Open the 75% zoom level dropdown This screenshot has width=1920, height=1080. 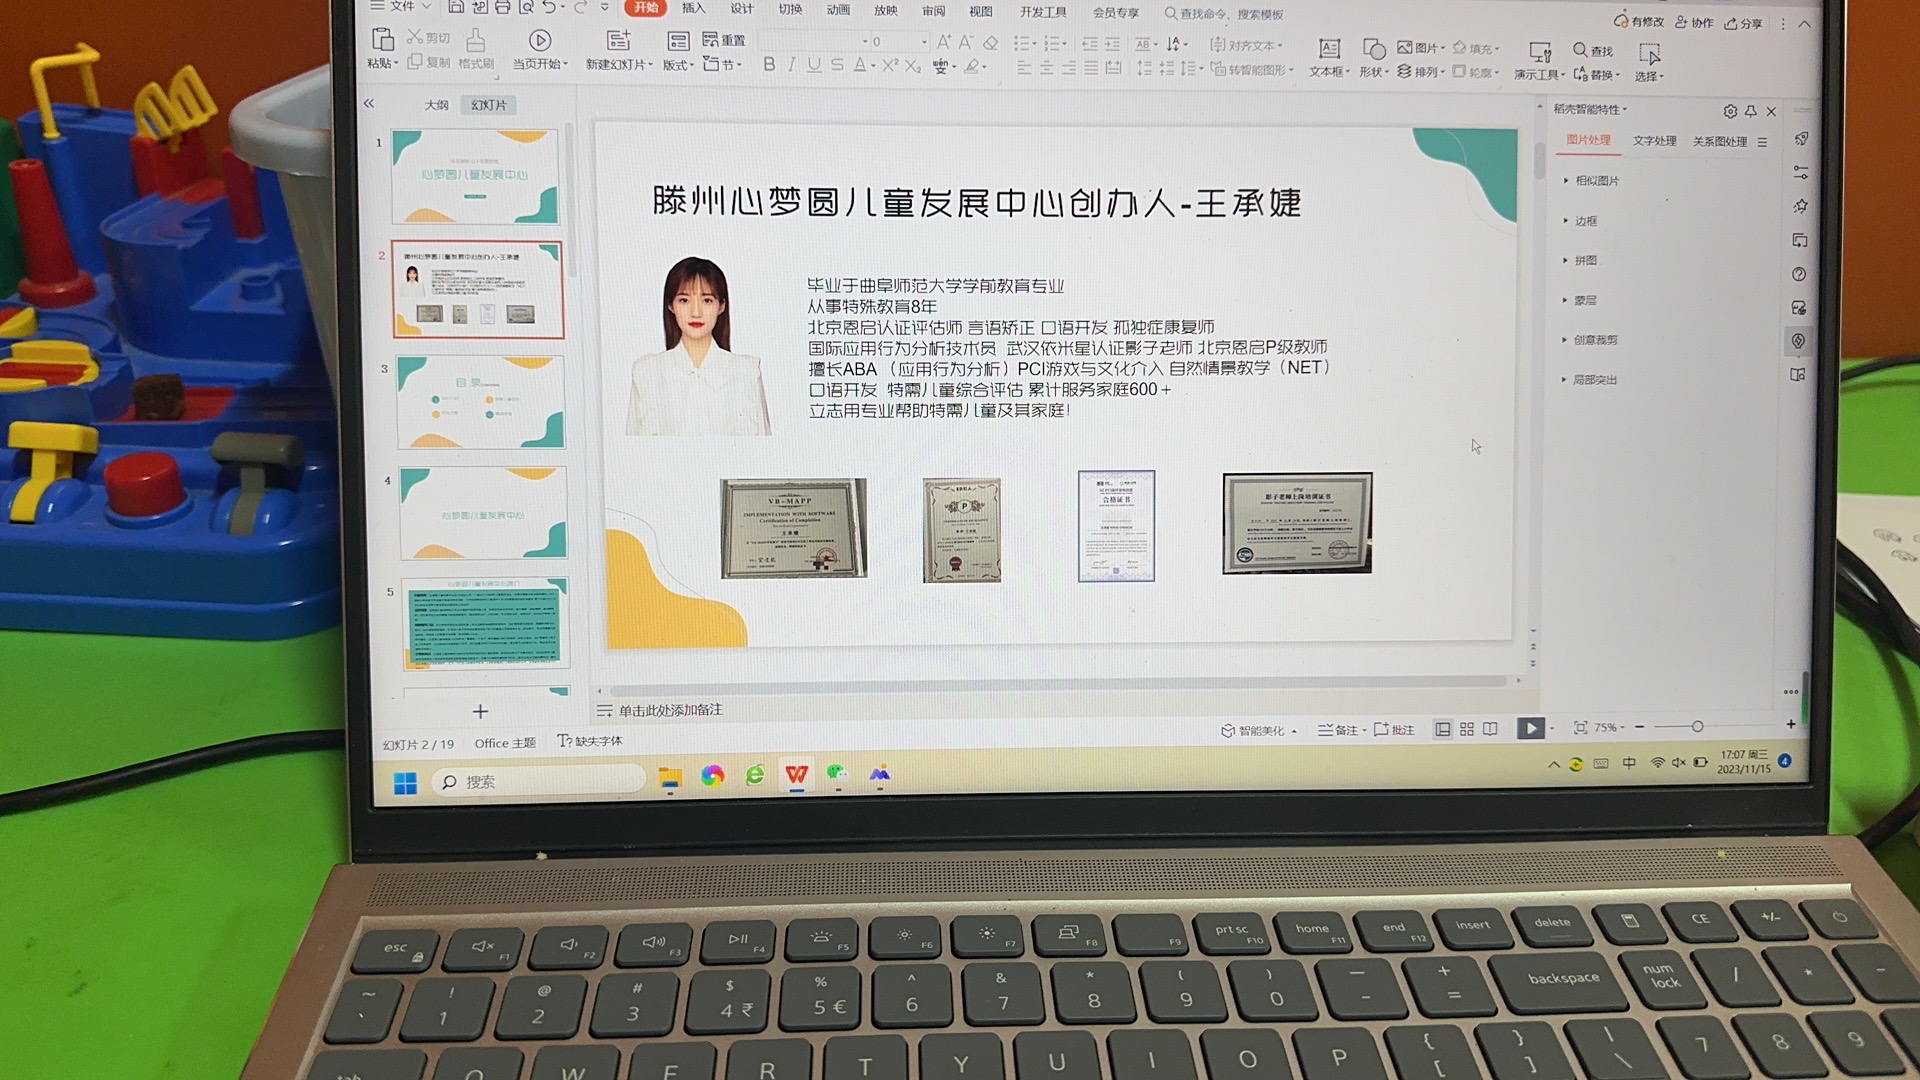(1610, 728)
